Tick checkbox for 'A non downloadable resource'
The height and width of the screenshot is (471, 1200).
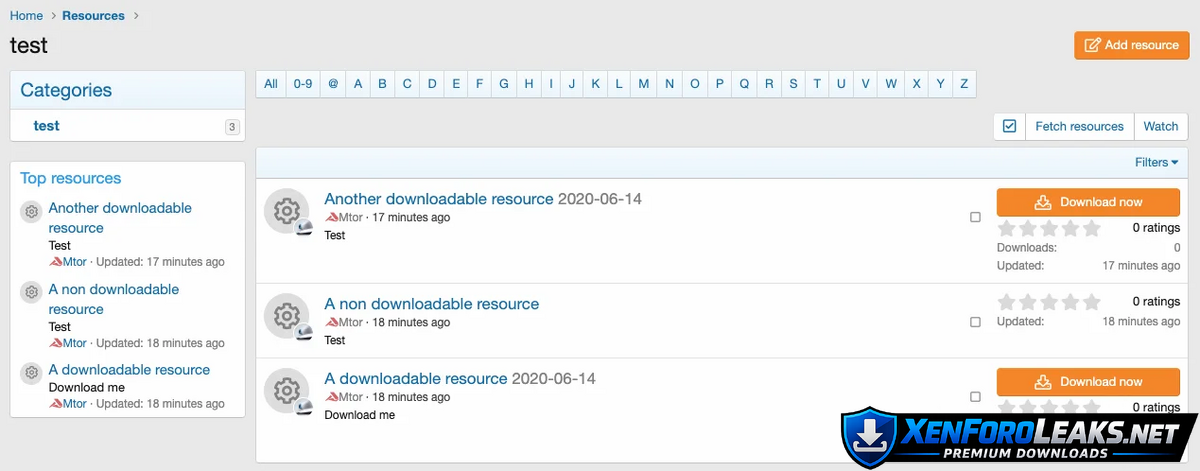coord(975,322)
